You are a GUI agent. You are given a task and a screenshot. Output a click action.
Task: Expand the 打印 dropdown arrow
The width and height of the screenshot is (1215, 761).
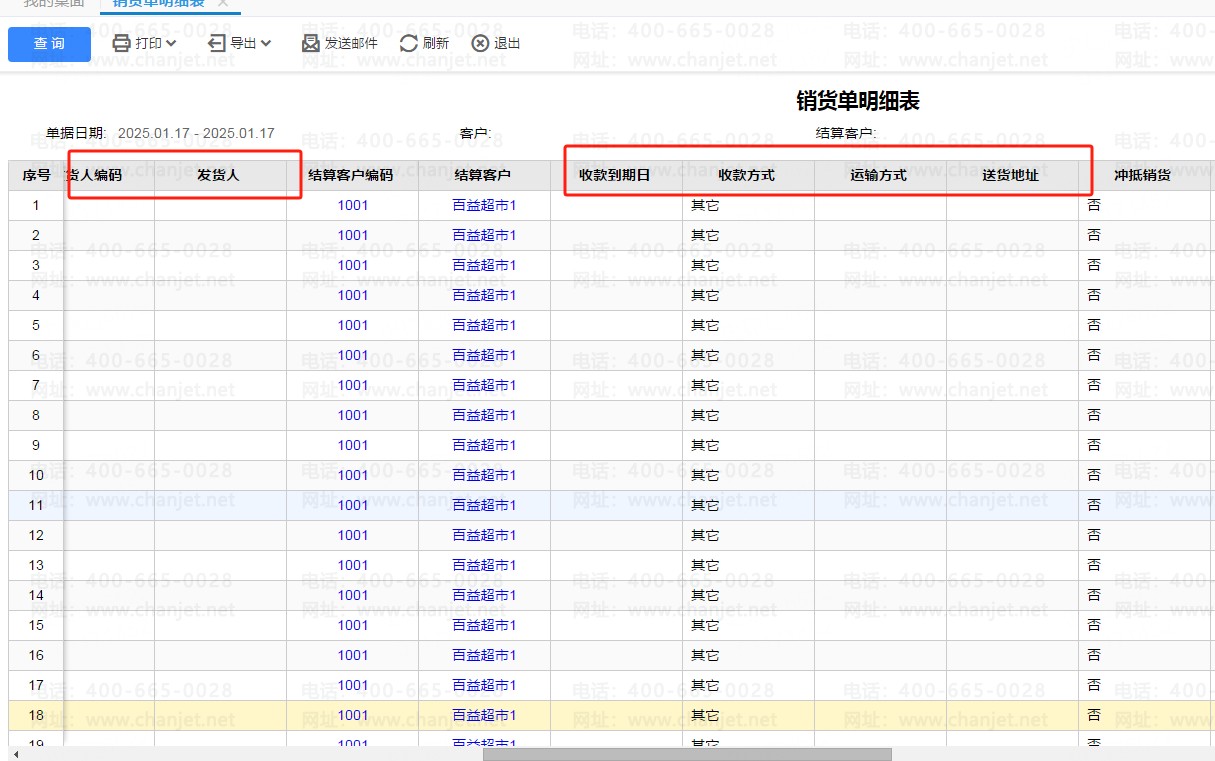(x=171, y=43)
